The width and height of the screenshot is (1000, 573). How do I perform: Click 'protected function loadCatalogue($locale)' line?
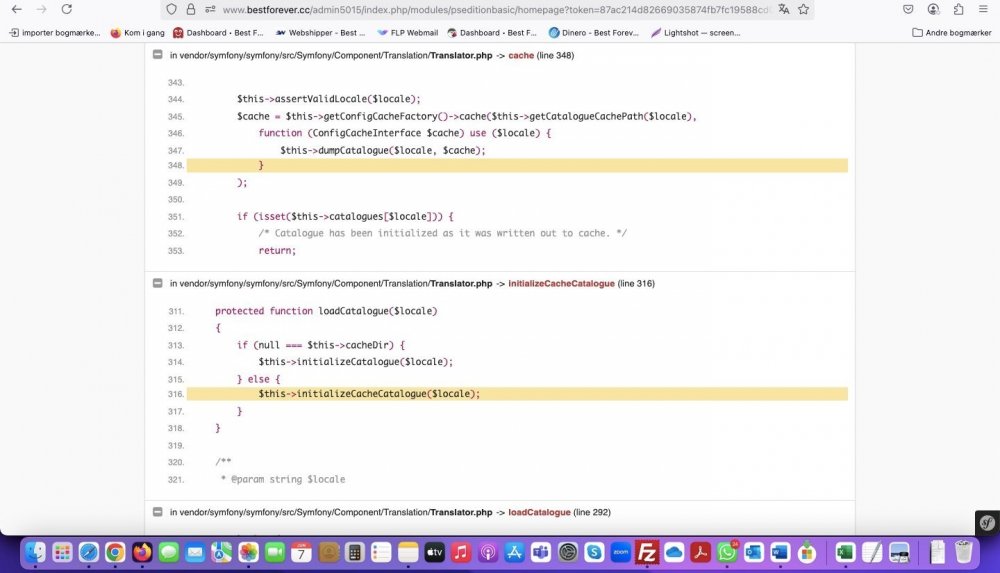(326, 311)
